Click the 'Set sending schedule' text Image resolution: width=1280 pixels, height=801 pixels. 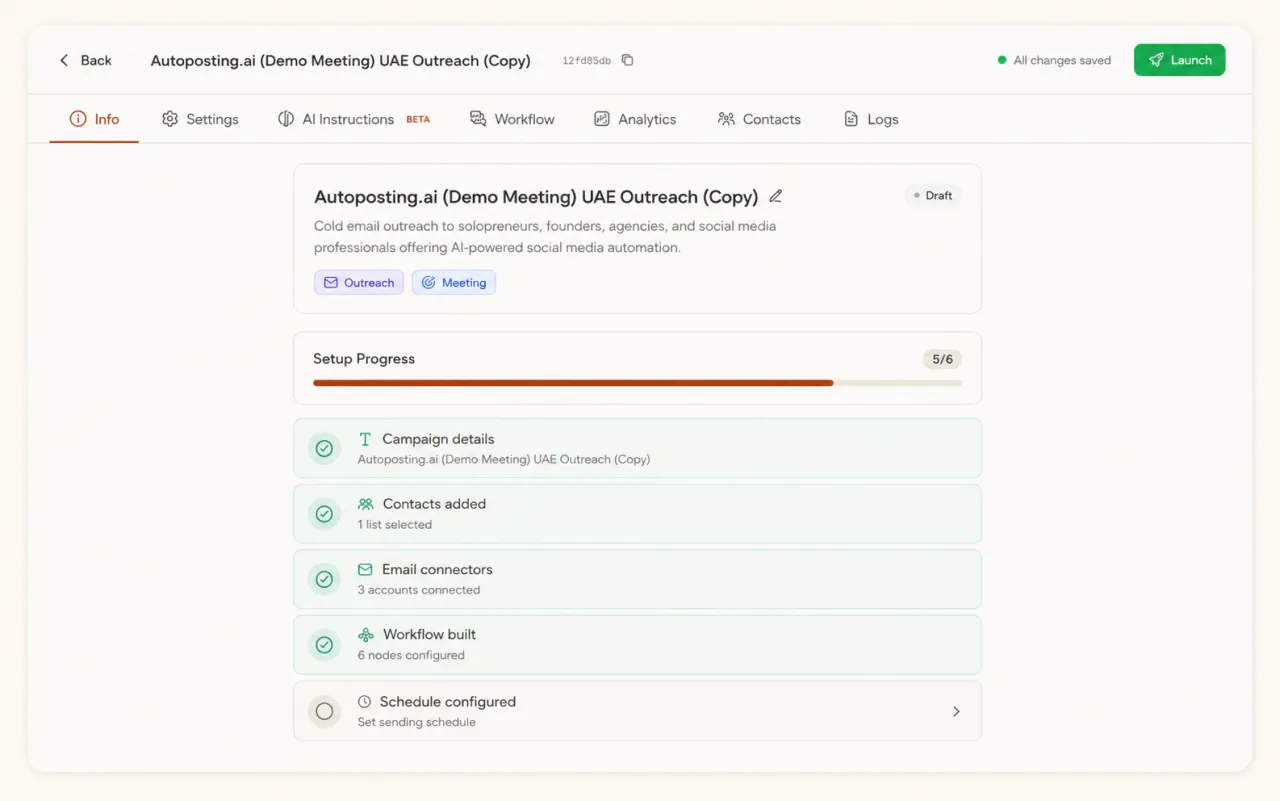(417, 722)
